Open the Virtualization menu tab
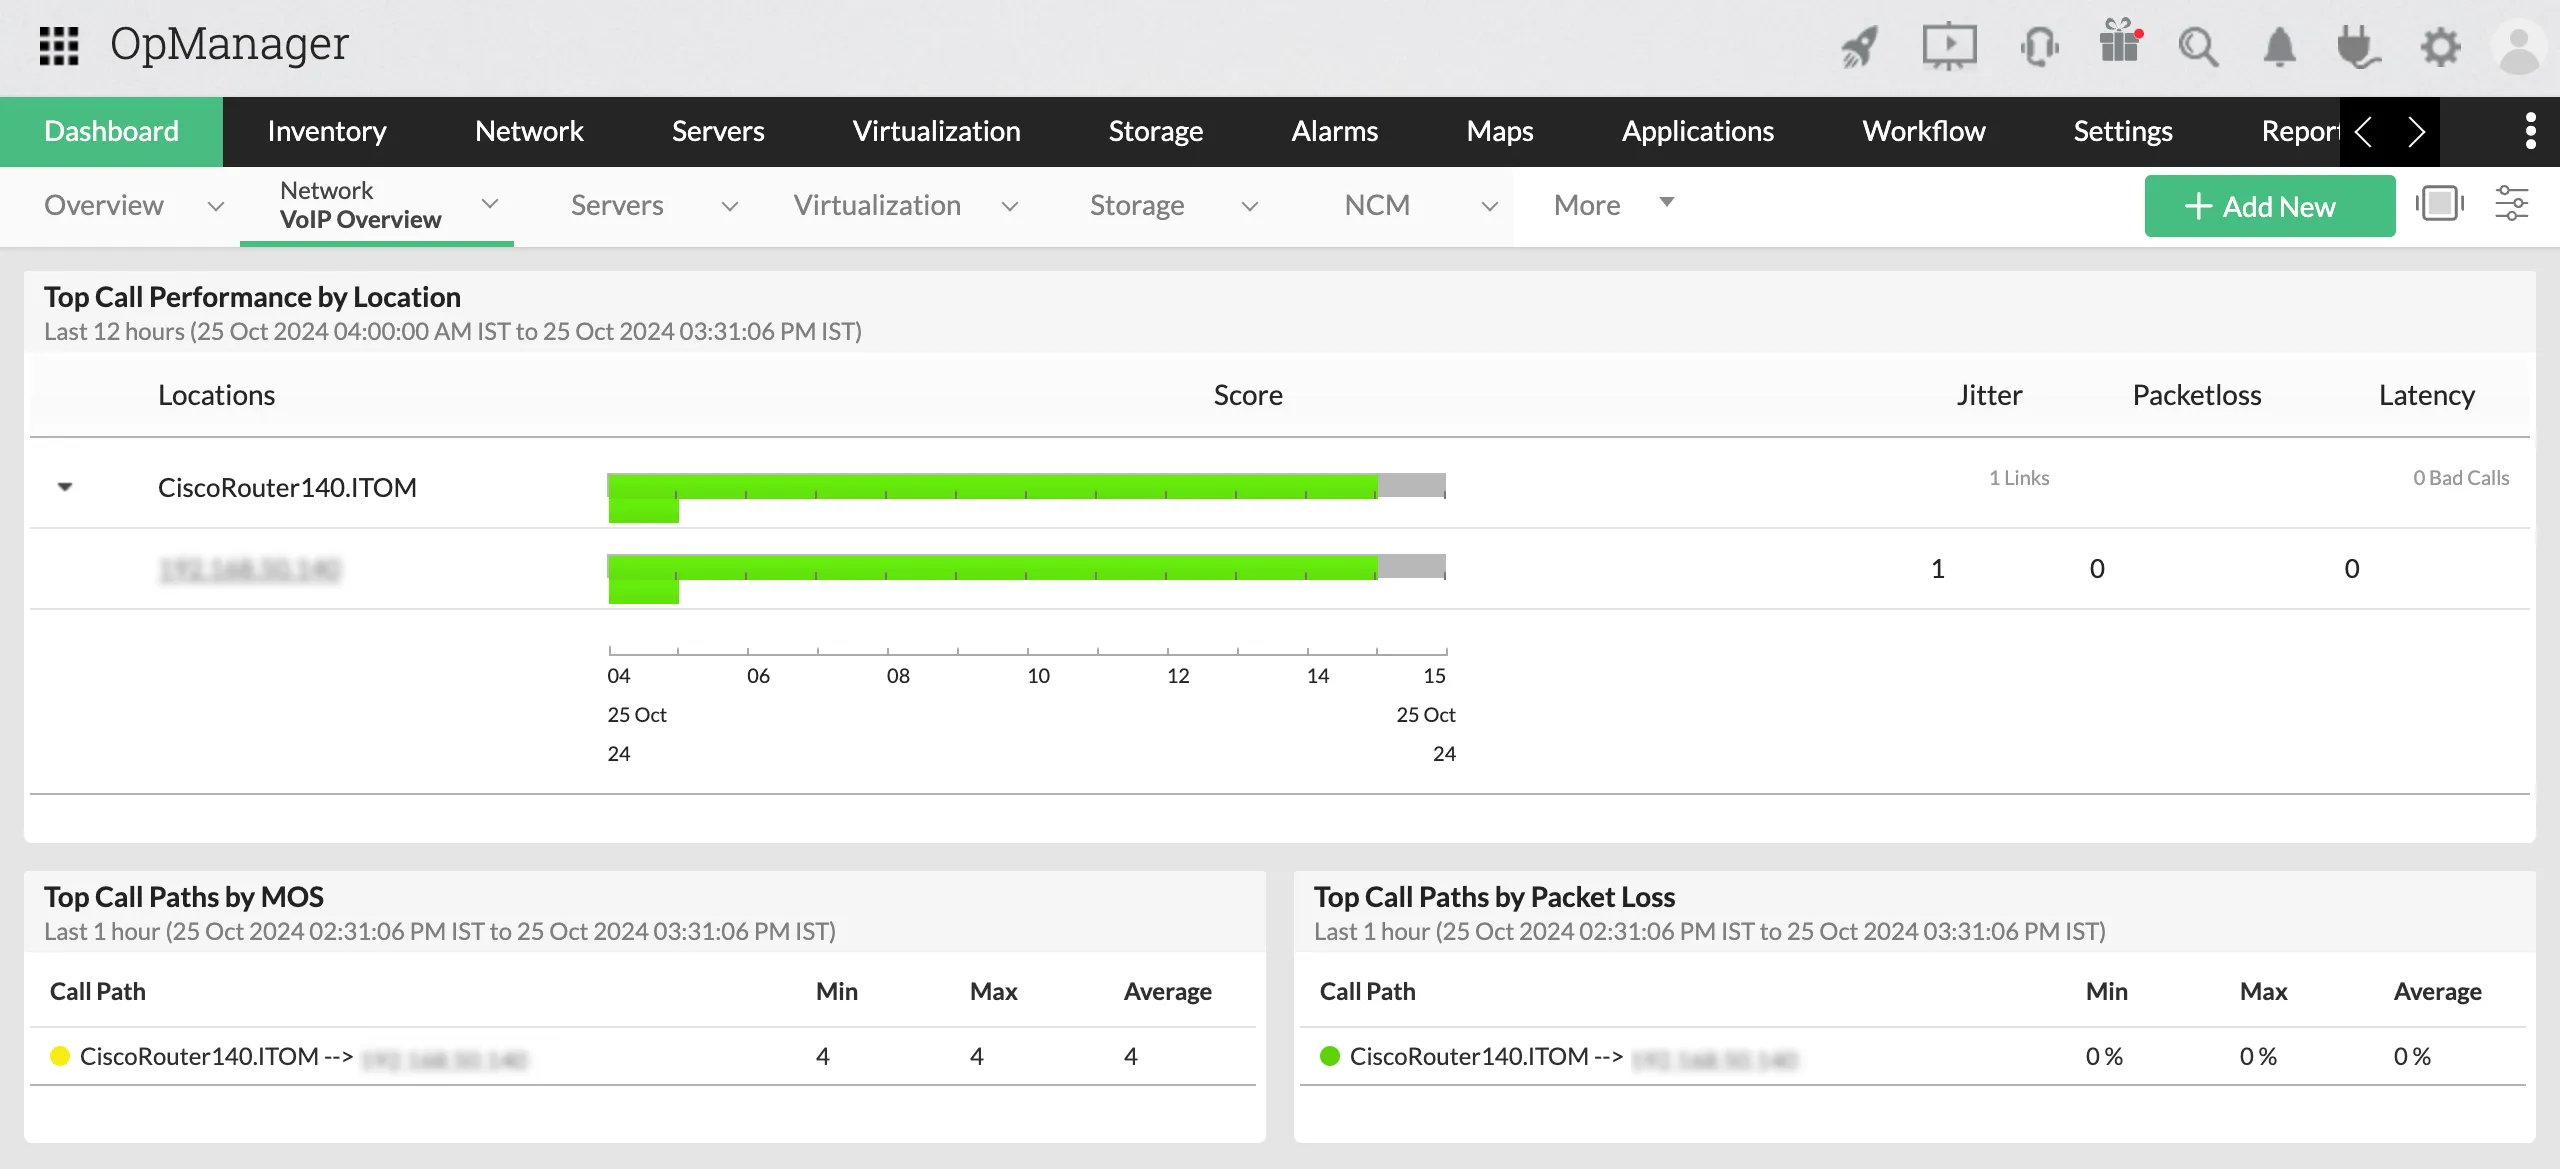 click(936, 130)
